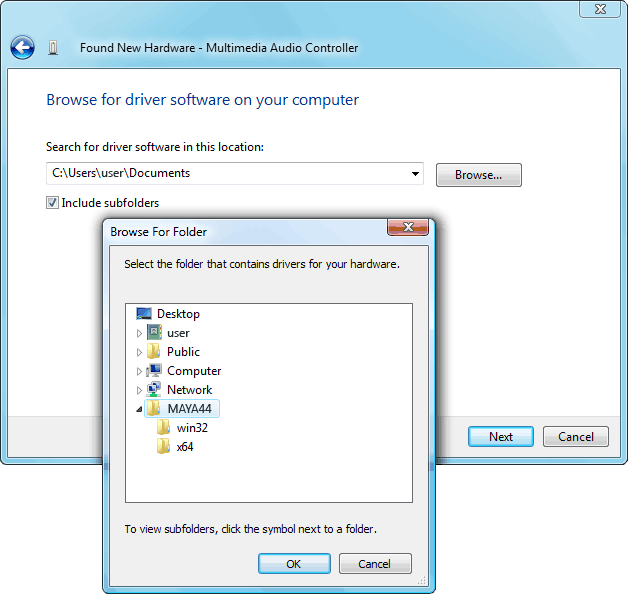Image resolution: width=628 pixels, height=594 pixels.
Task: Close the Browse For Folder dialog
Action: pos(408,227)
